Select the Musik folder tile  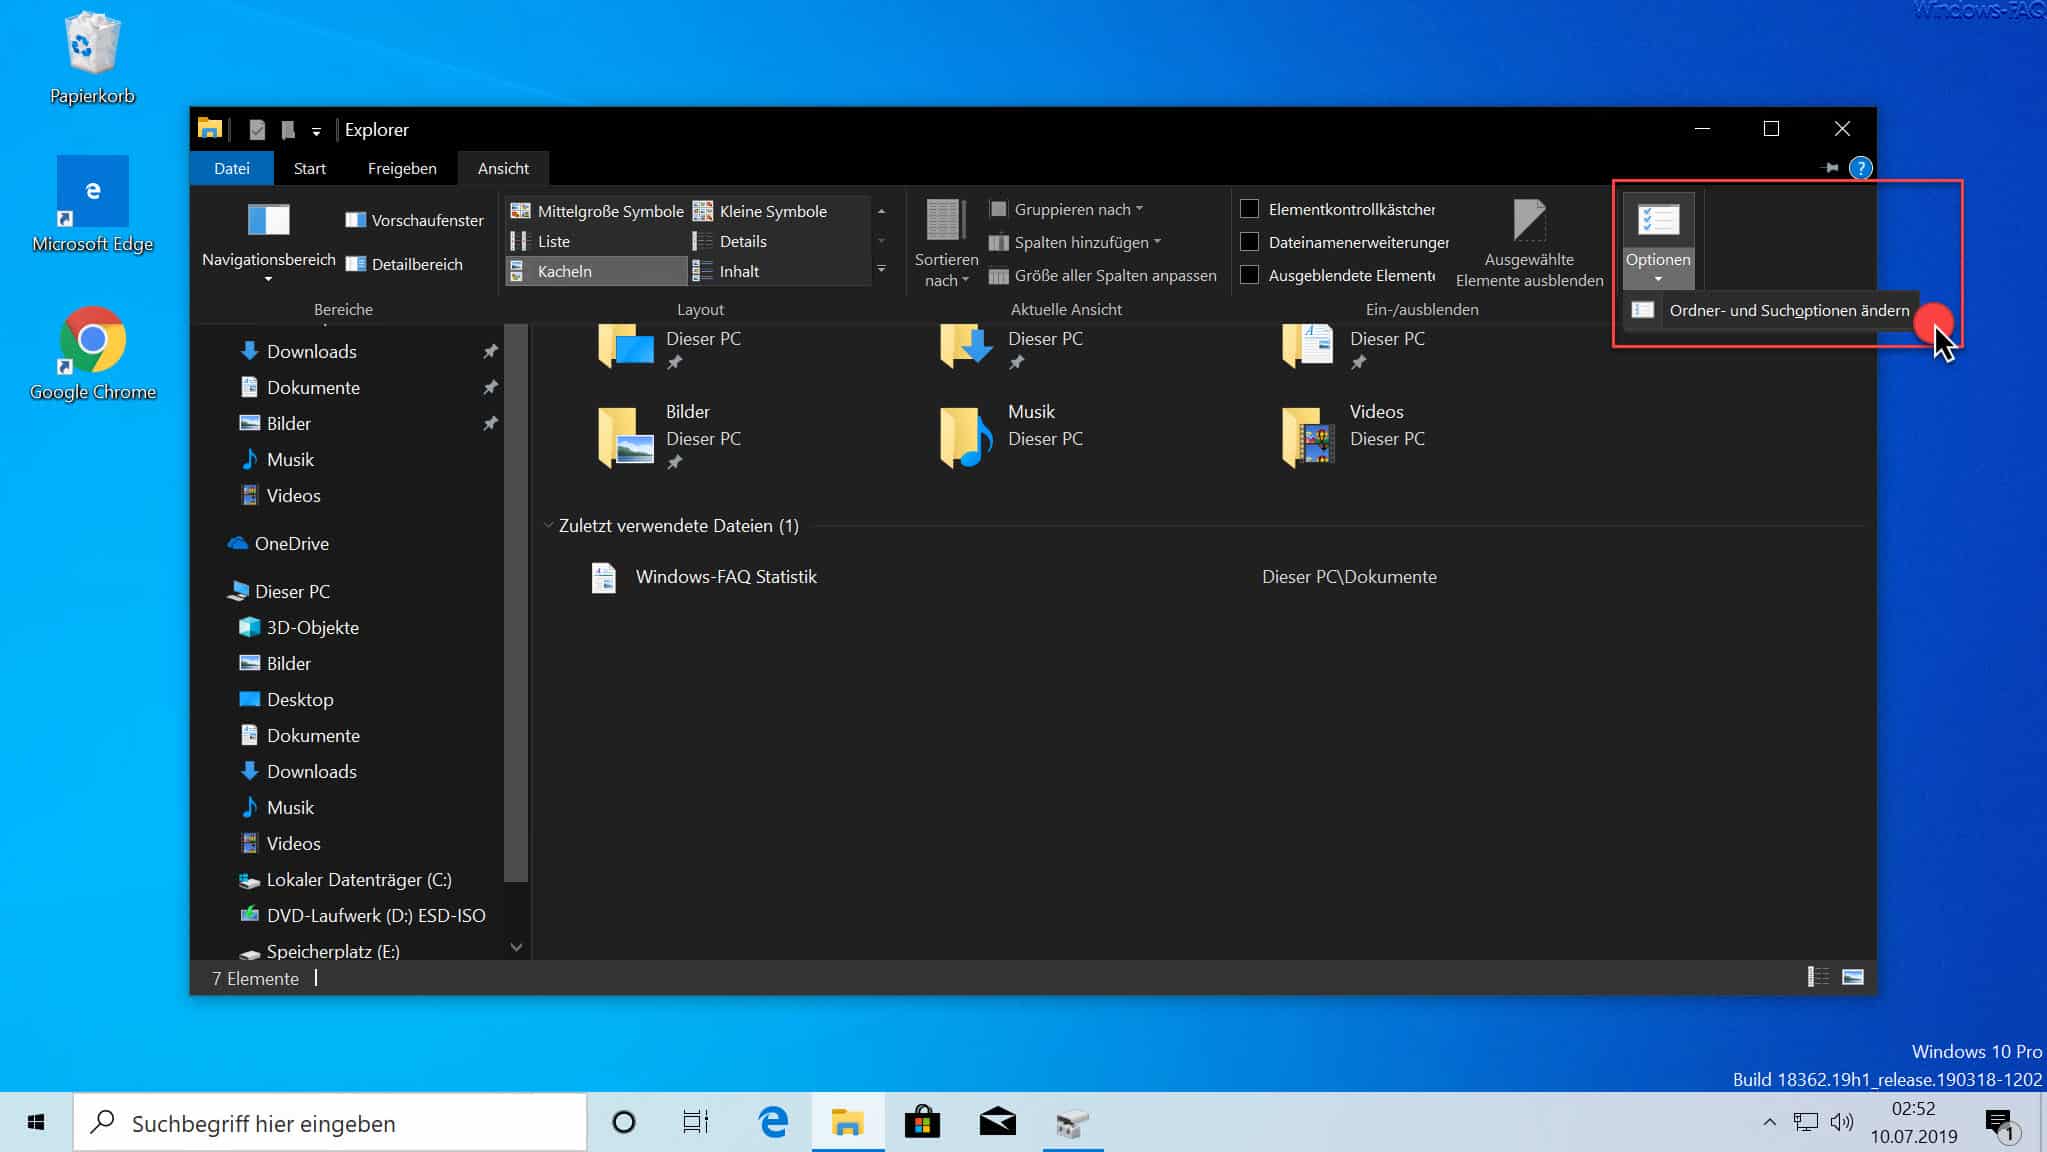(1012, 437)
